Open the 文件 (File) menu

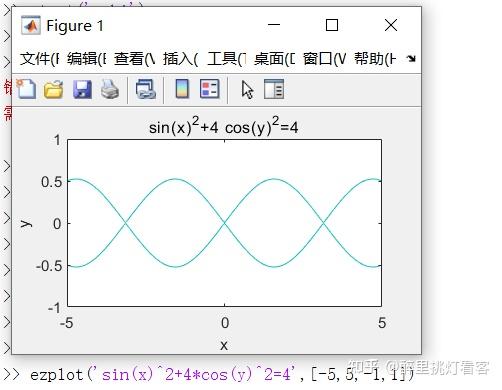pyautogui.click(x=39, y=59)
